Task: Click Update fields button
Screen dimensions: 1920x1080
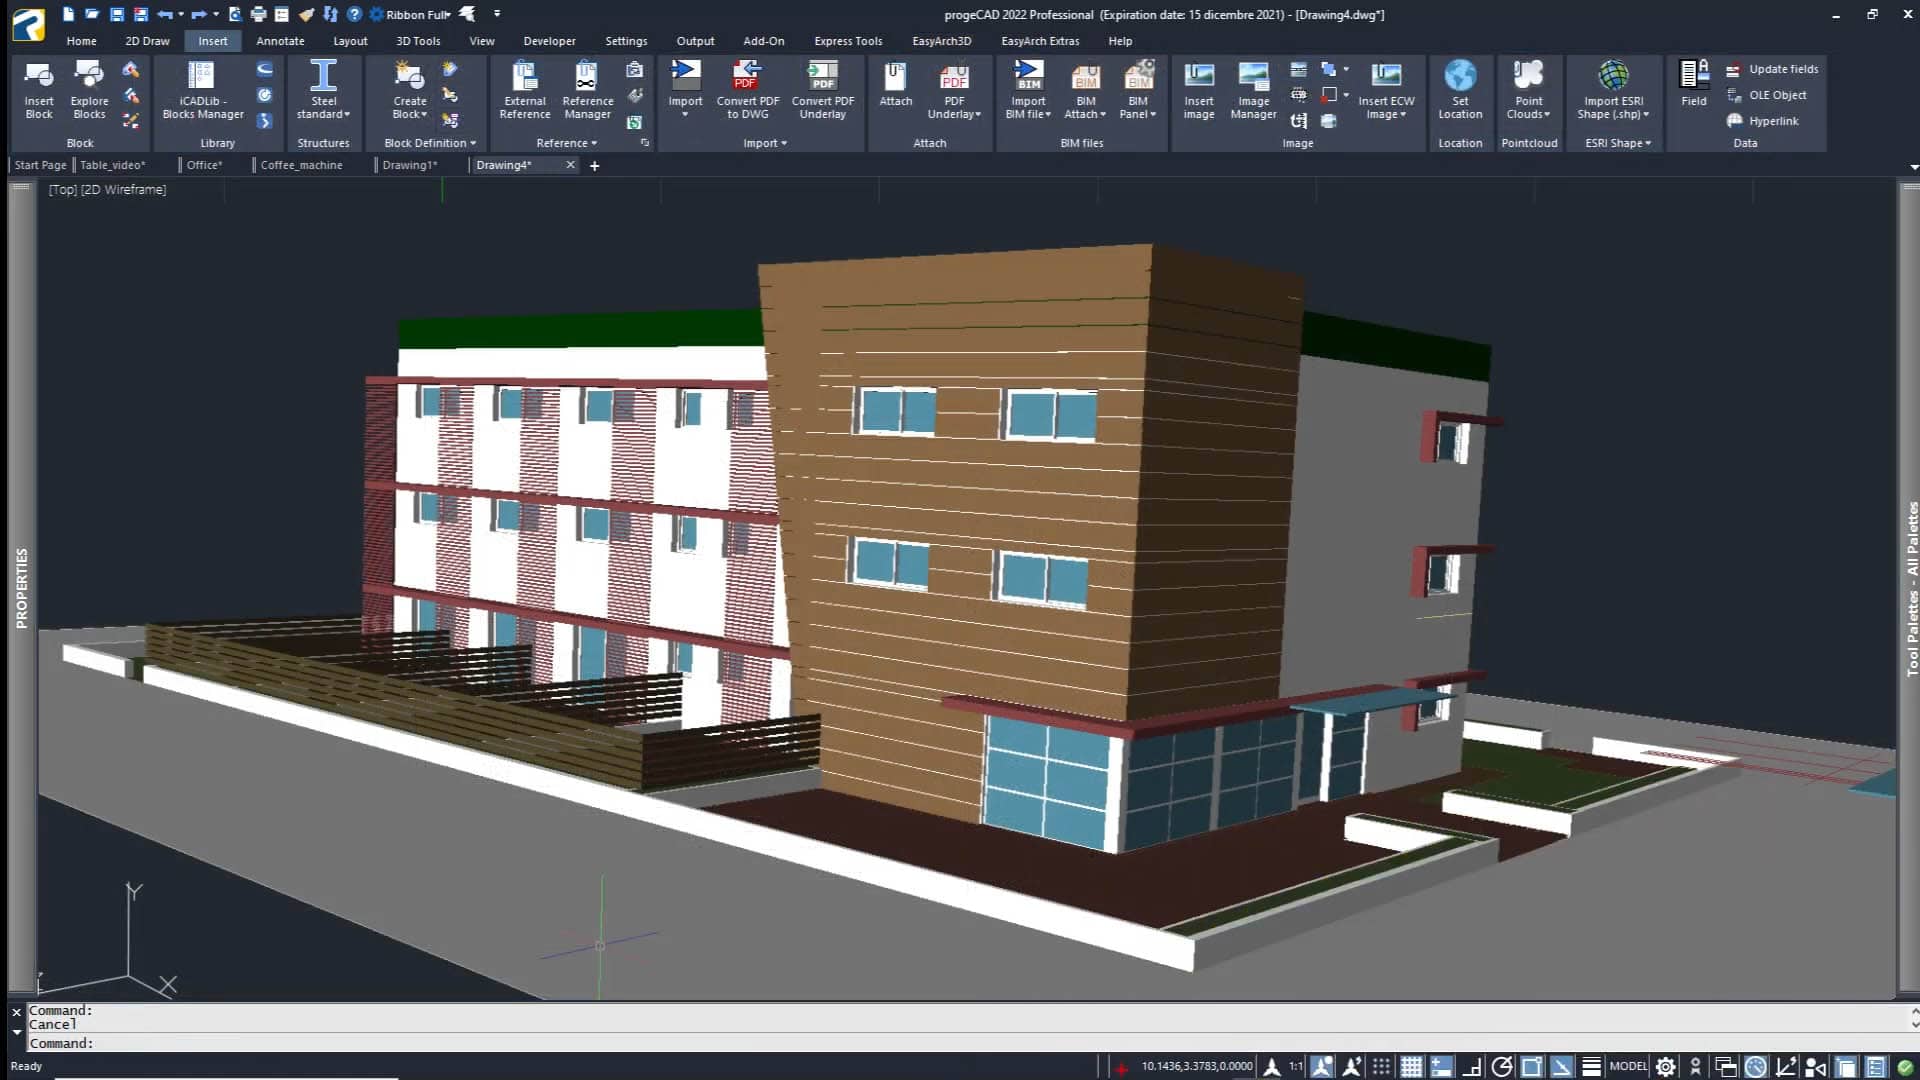Action: coord(1773,69)
